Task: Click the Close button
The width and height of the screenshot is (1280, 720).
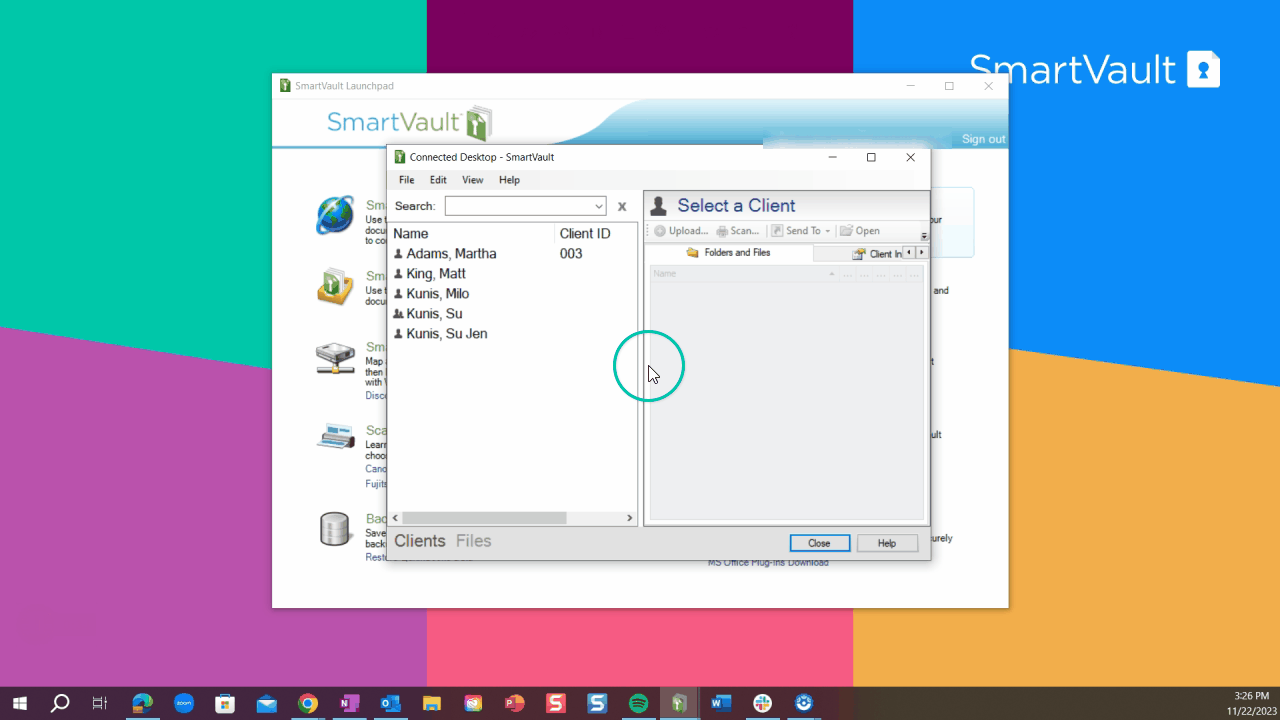Action: click(819, 542)
